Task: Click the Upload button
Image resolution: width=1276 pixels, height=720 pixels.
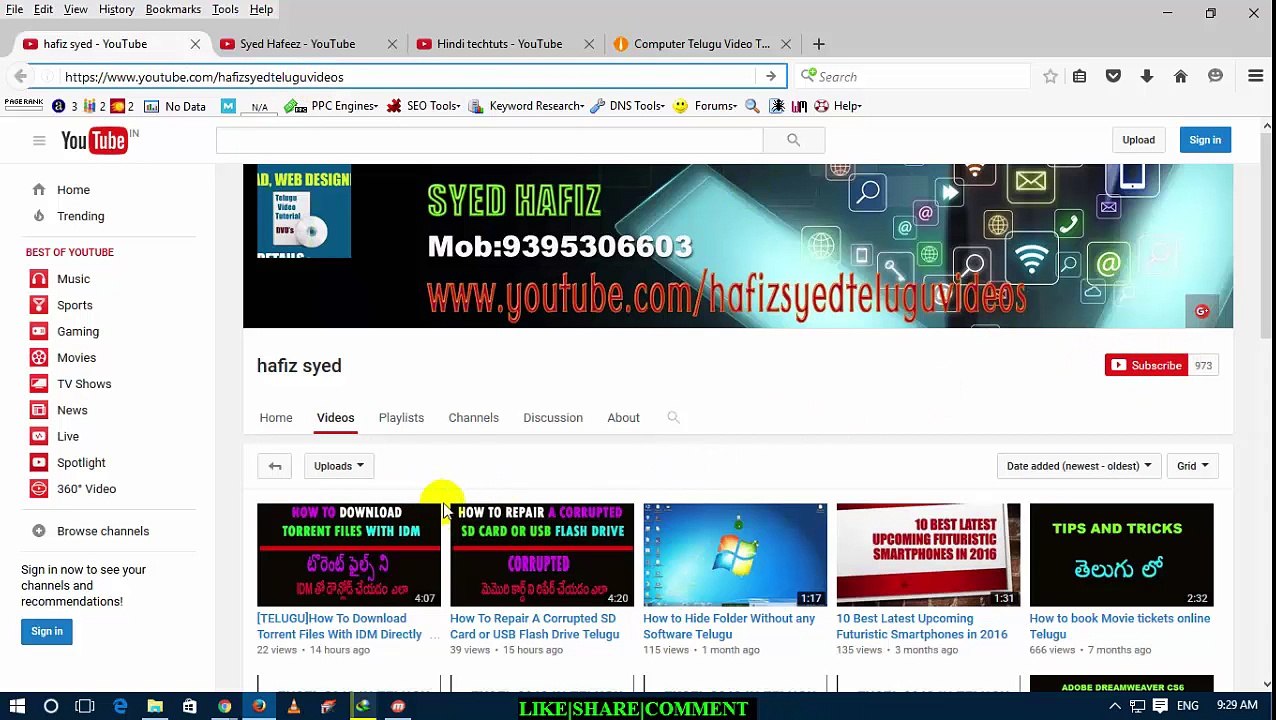Action: (1138, 140)
